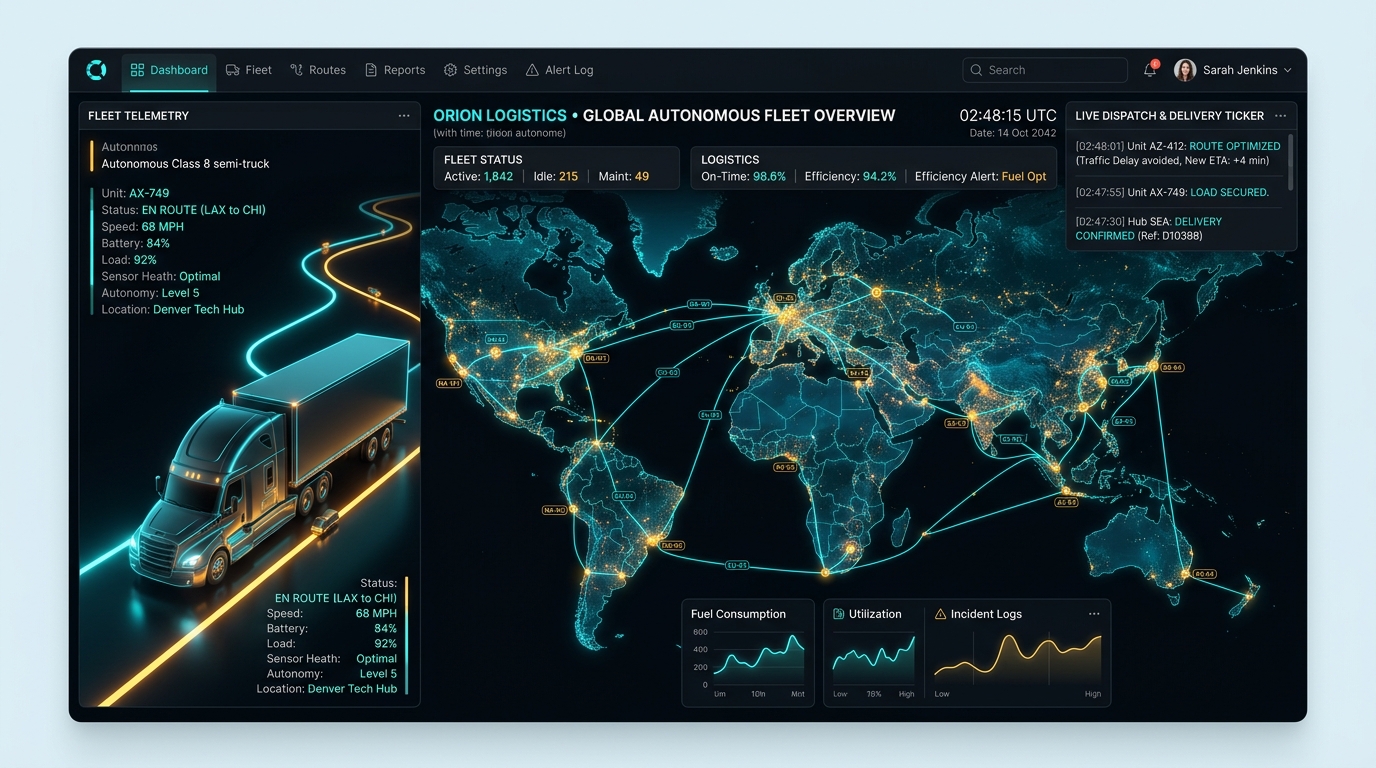Open the Routes tab
This screenshot has height=768, width=1376.
[x=318, y=70]
